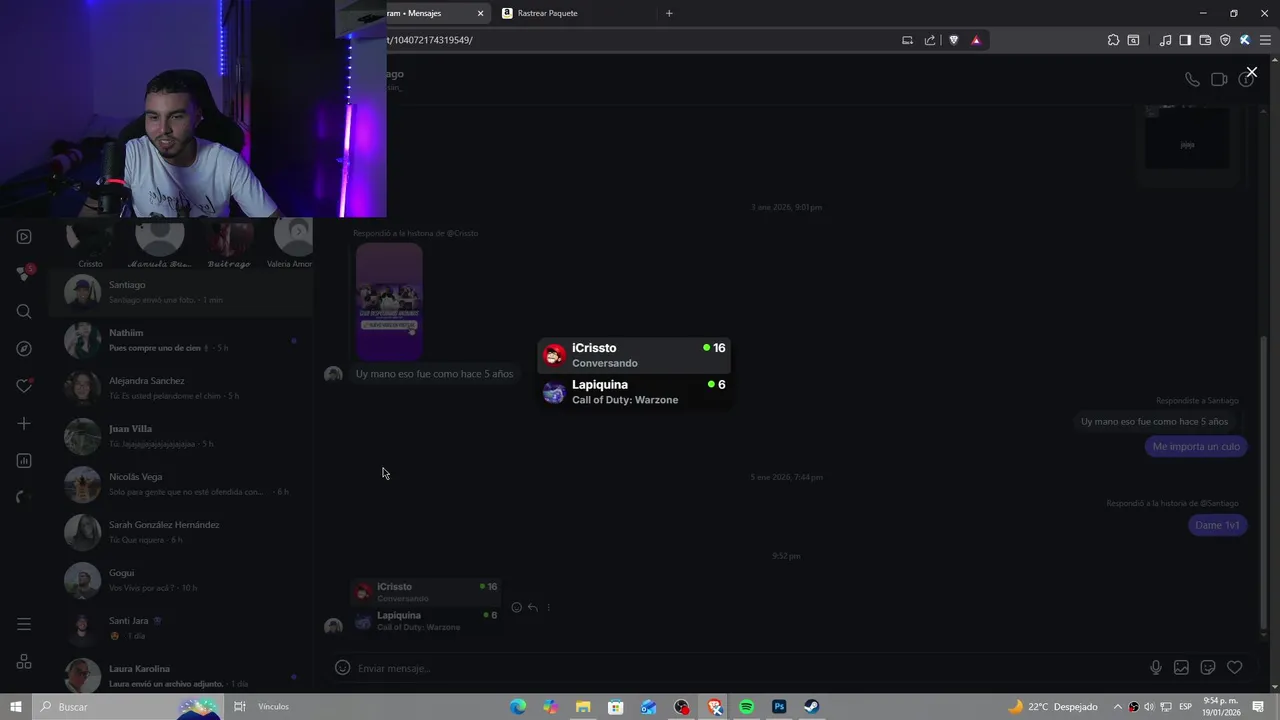Send a heart using the like icon
The height and width of the screenshot is (720, 1280).
click(x=1234, y=668)
